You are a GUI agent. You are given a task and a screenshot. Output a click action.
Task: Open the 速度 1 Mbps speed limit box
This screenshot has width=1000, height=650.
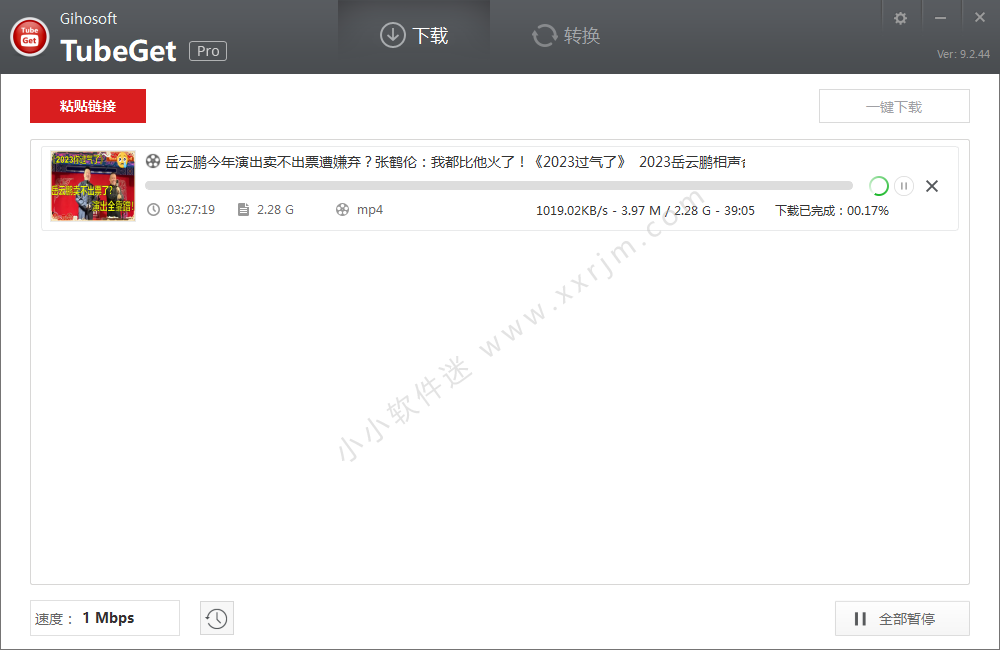pos(105,618)
